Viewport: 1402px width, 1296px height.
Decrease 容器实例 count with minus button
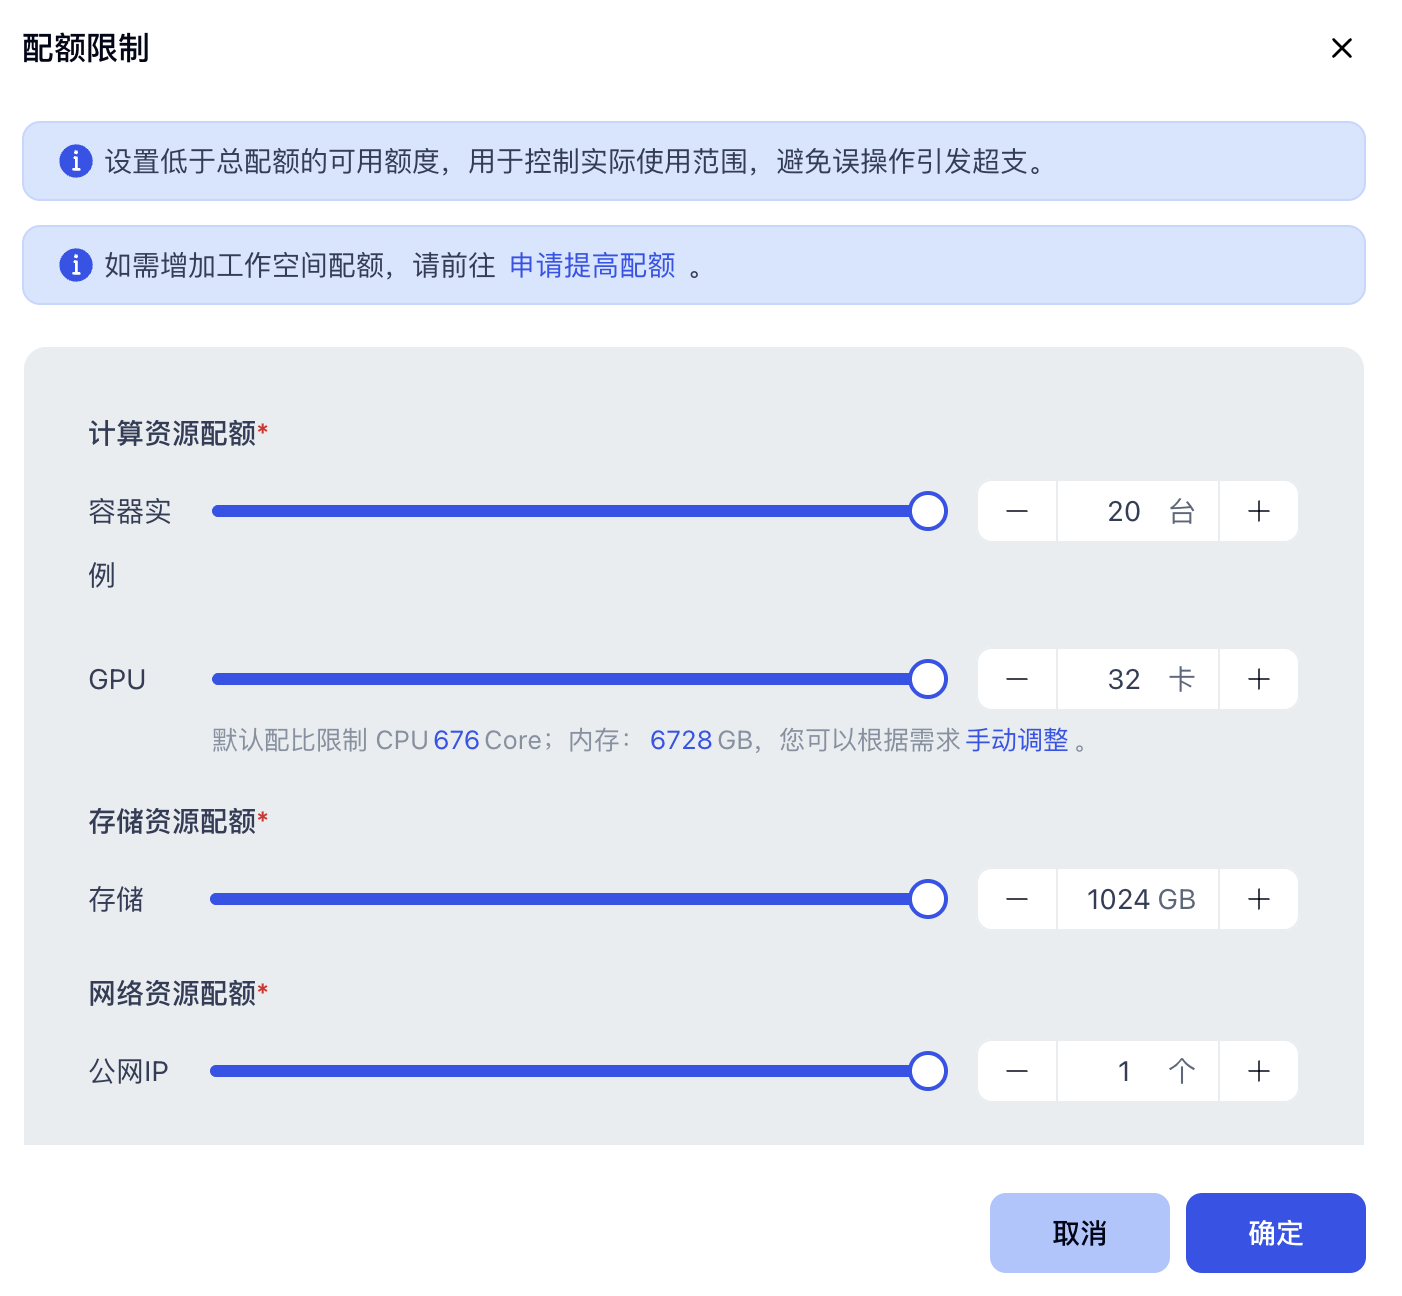pyautogui.click(x=1017, y=511)
